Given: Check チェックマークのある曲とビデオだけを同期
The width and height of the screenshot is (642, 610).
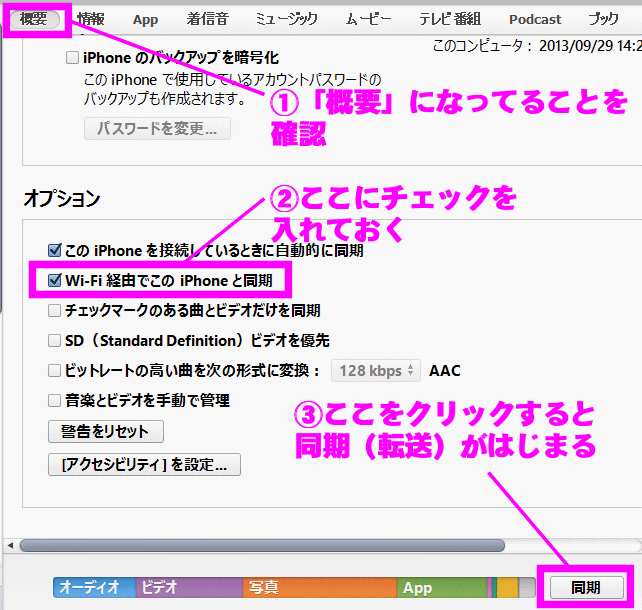Looking at the screenshot, I should [x=55, y=311].
